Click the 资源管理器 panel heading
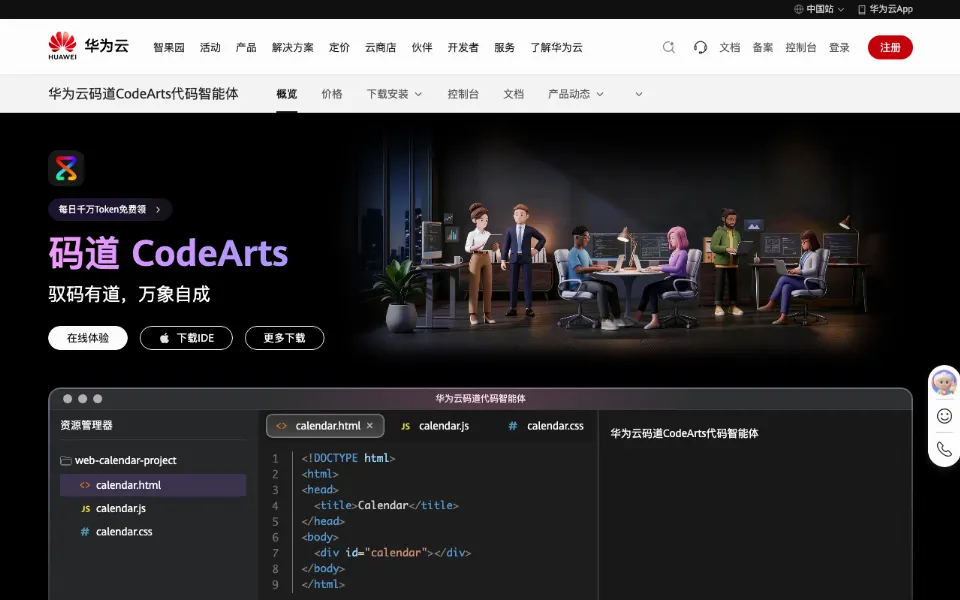Viewport: 960px width, 600px height. coord(86,425)
